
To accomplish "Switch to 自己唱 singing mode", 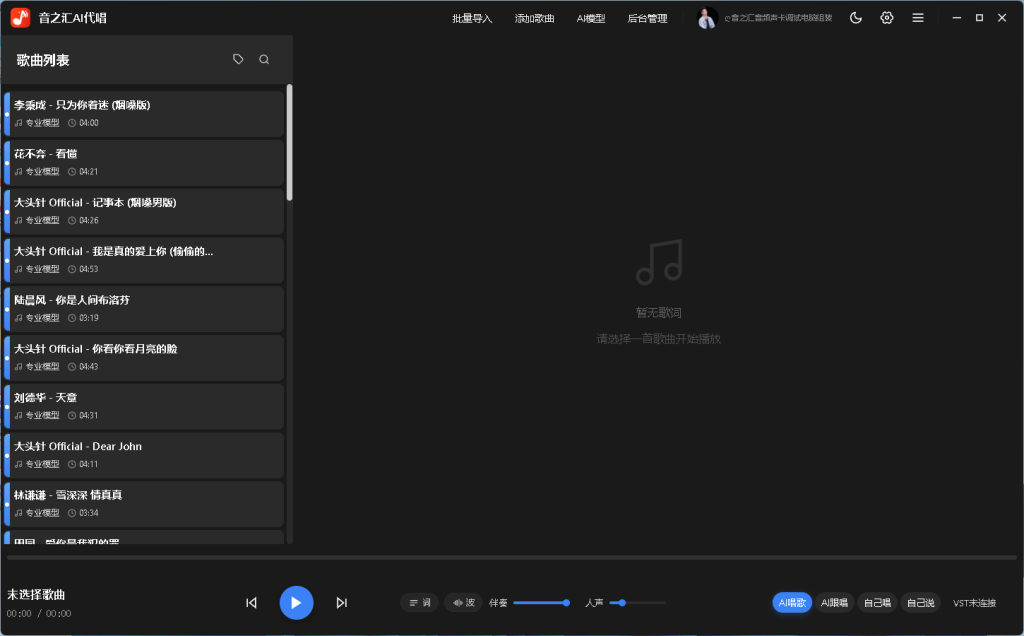I will tap(877, 602).
